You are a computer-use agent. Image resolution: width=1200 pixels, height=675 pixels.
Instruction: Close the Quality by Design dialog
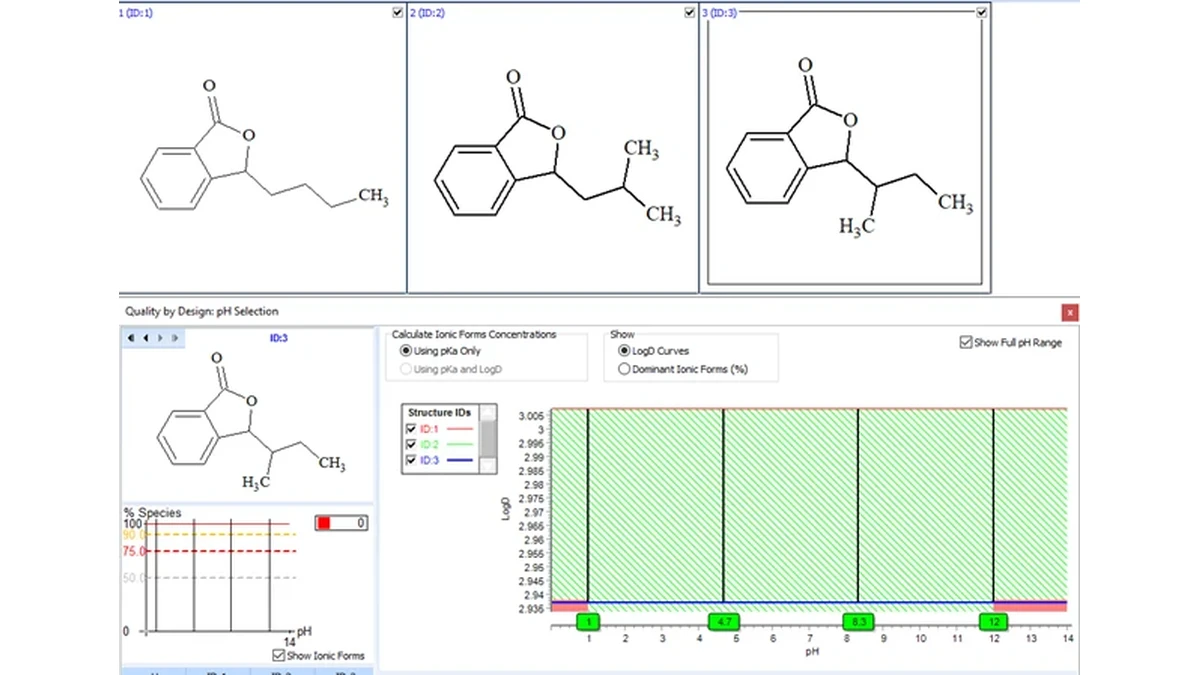[1070, 312]
